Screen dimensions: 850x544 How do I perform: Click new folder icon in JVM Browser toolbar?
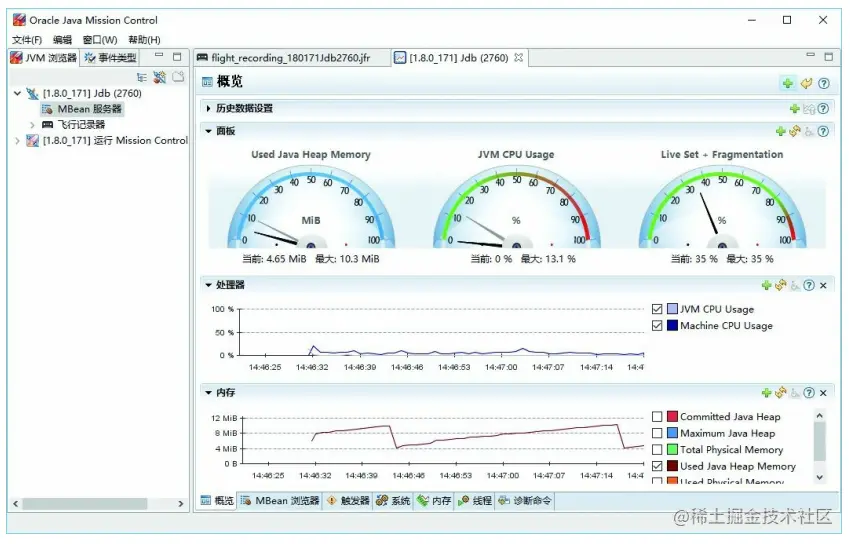[178, 77]
